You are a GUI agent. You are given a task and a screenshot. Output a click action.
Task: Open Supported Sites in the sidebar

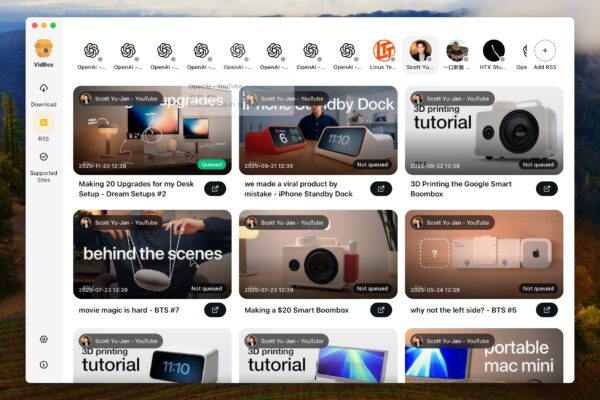coord(43,158)
